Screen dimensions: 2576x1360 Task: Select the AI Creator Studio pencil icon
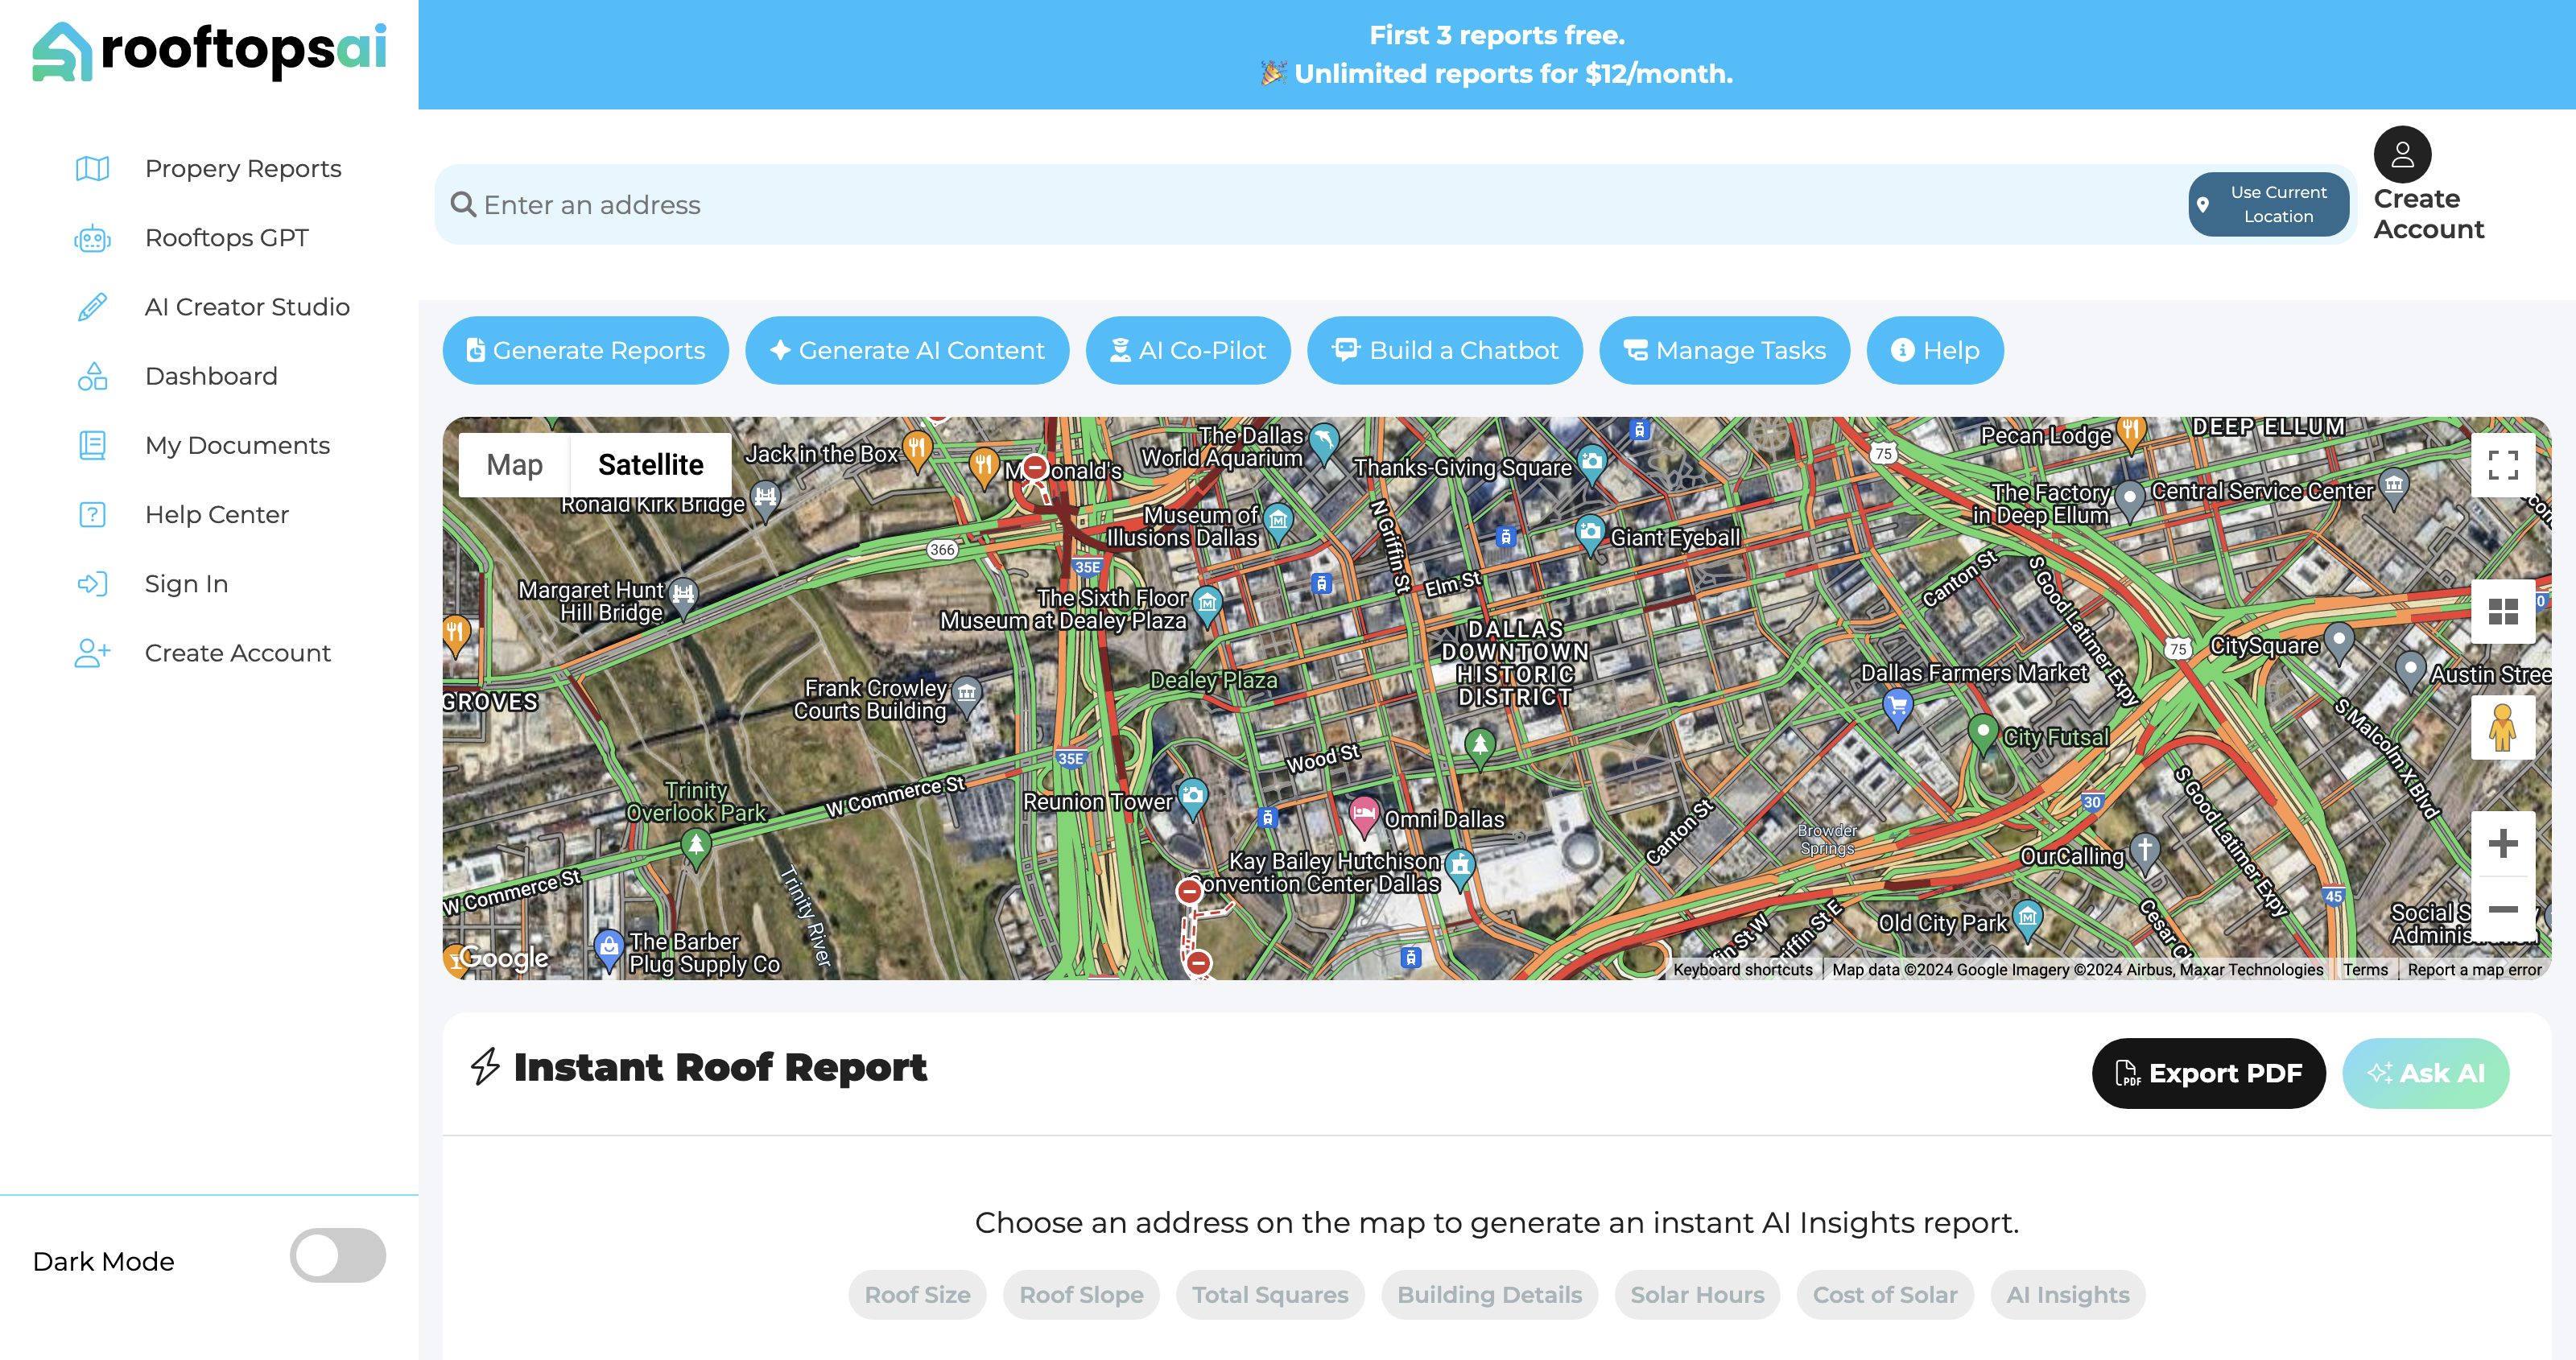[x=92, y=307]
